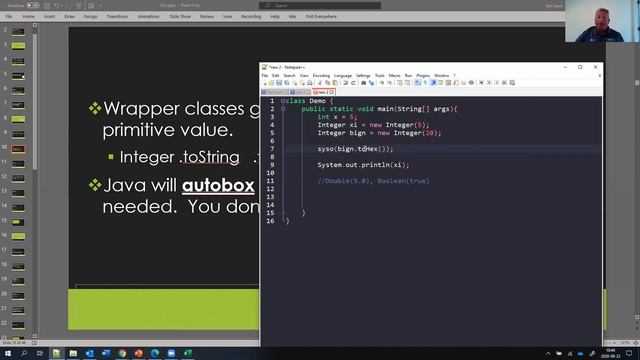The width and height of the screenshot is (640, 360).
Task: Open Notepad++ Language menu
Action: (342, 76)
